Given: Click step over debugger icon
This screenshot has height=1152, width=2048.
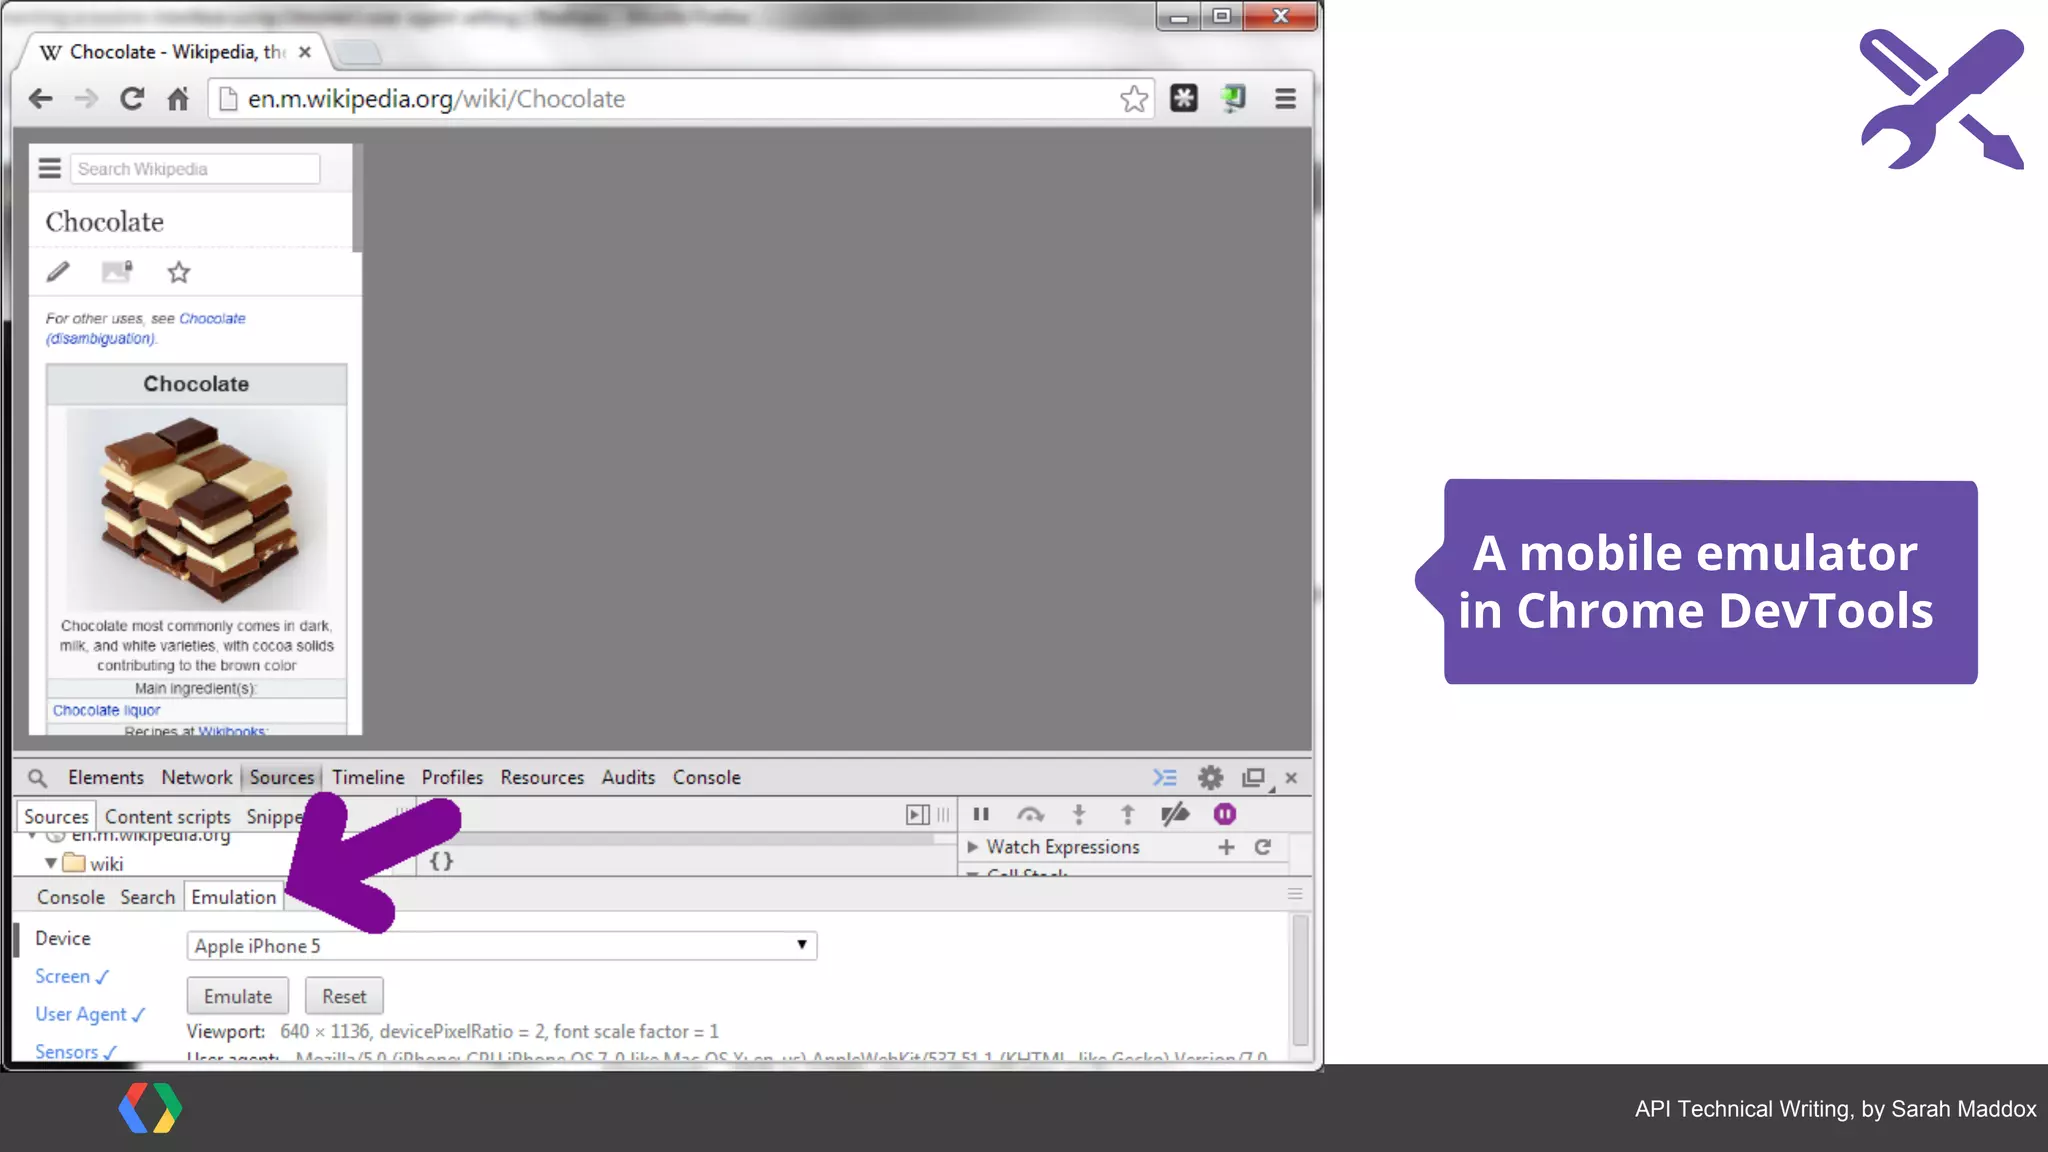Looking at the screenshot, I should pos(1030,815).
